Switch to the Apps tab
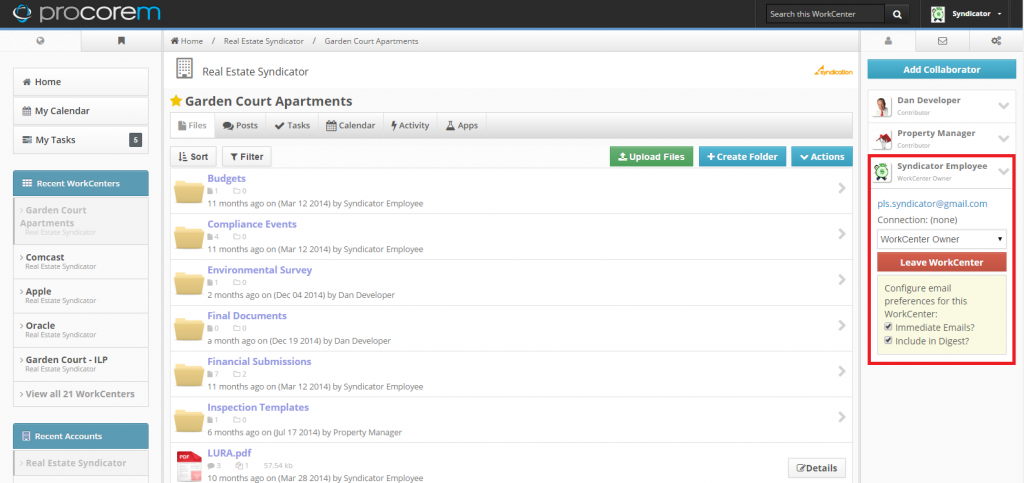 click(x=462, y=125)
